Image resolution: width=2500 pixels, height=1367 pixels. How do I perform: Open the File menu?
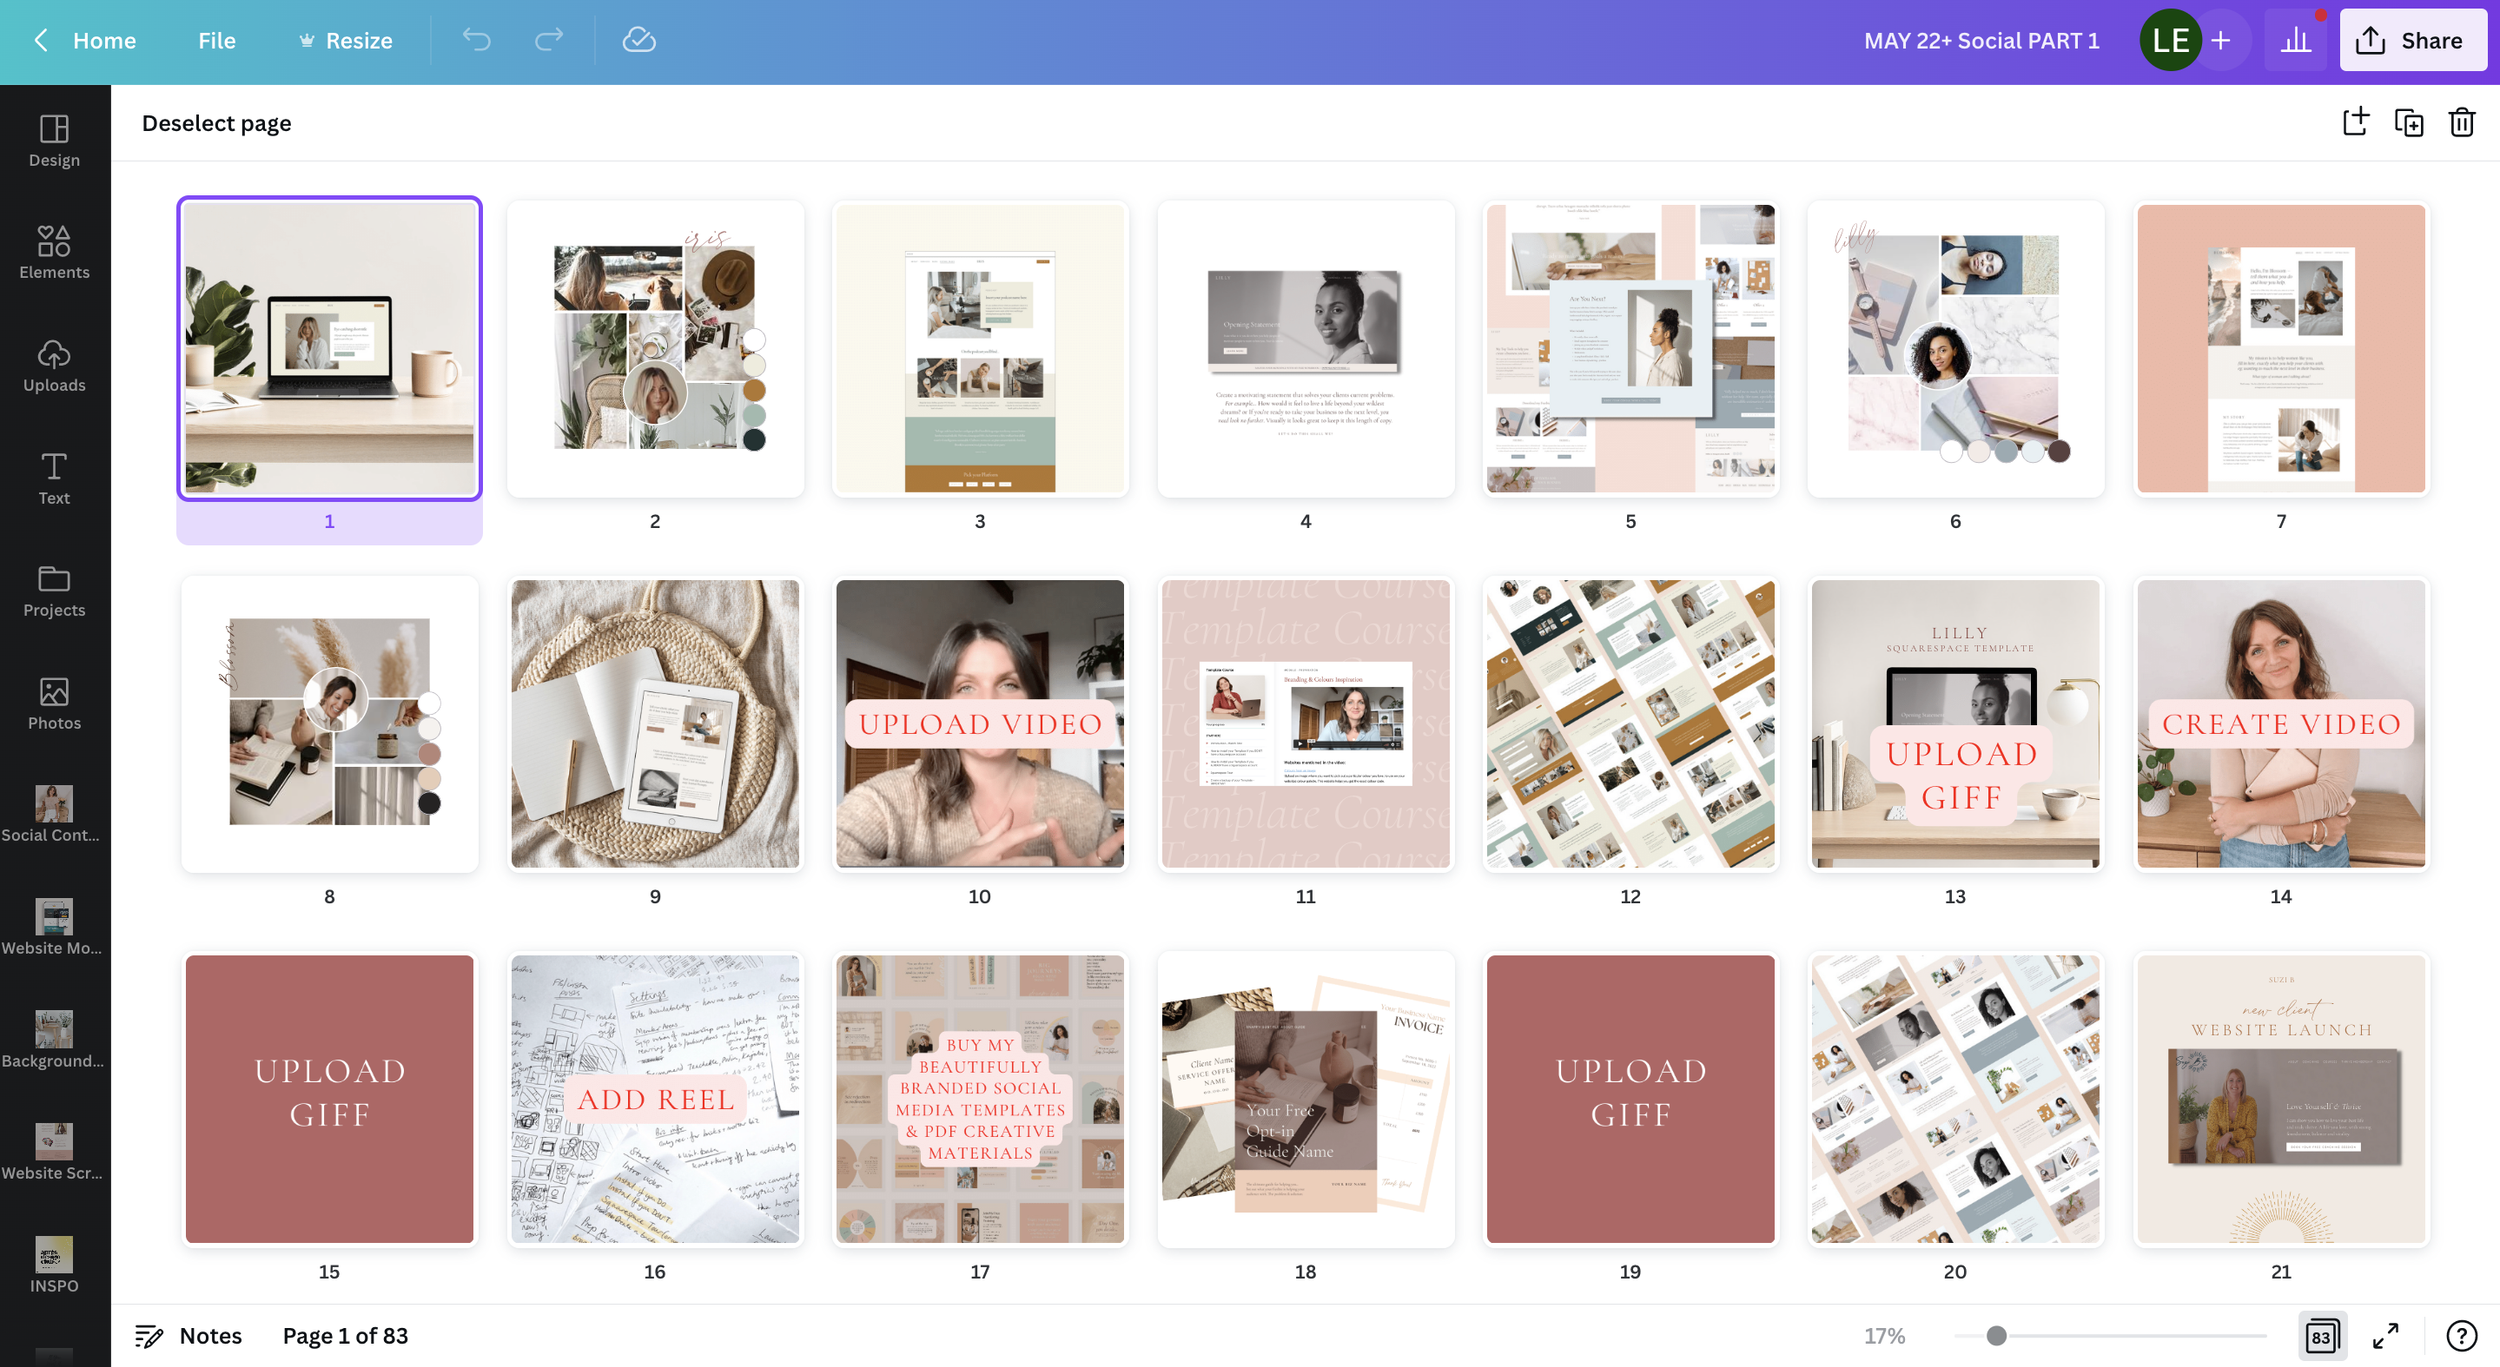tap(216, 41)
